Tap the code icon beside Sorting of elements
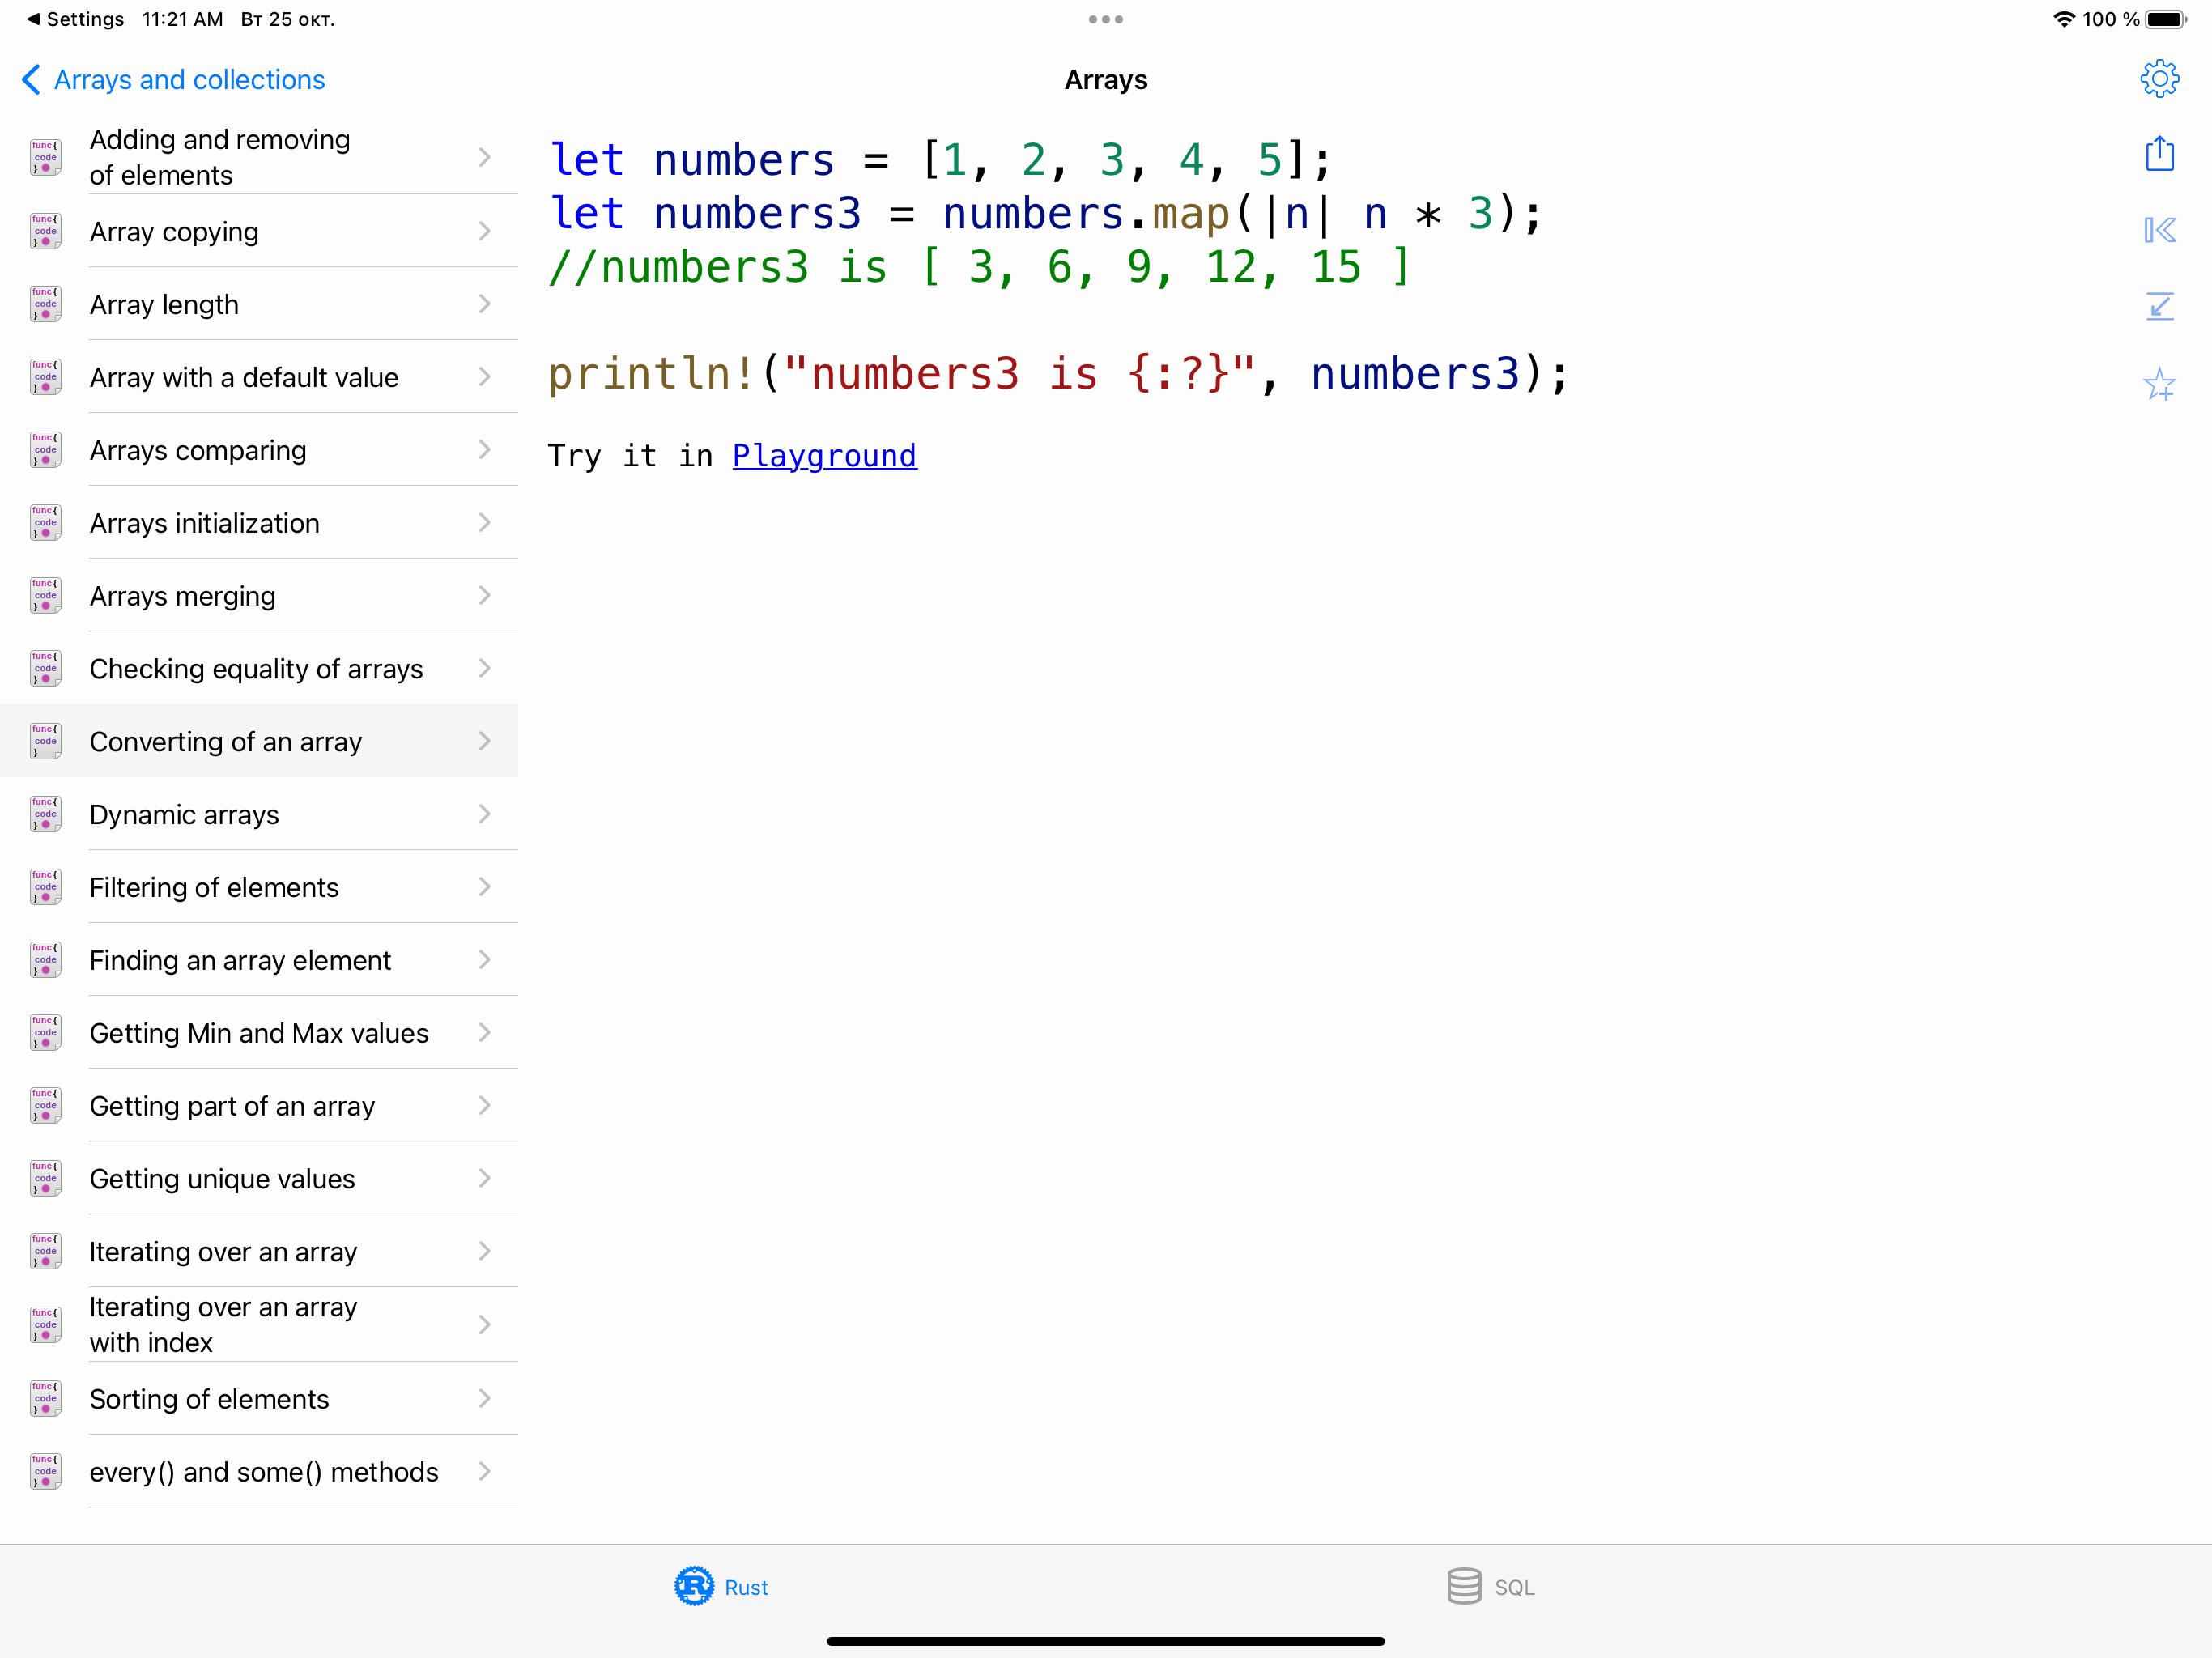Viewport: 2212px width, 1658px height. tap(45, 1398)
